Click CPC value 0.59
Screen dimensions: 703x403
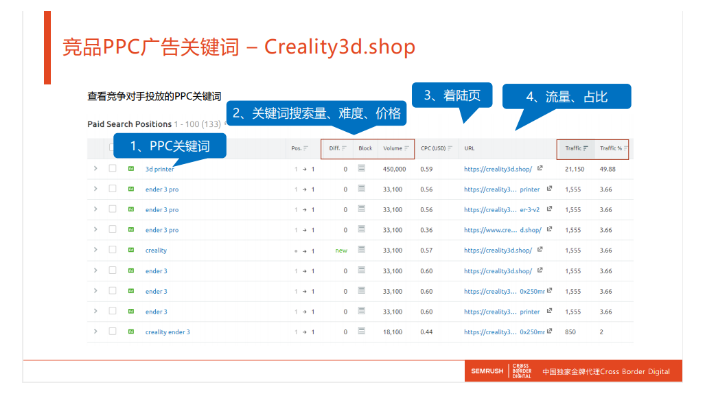[x=426, y=169]
